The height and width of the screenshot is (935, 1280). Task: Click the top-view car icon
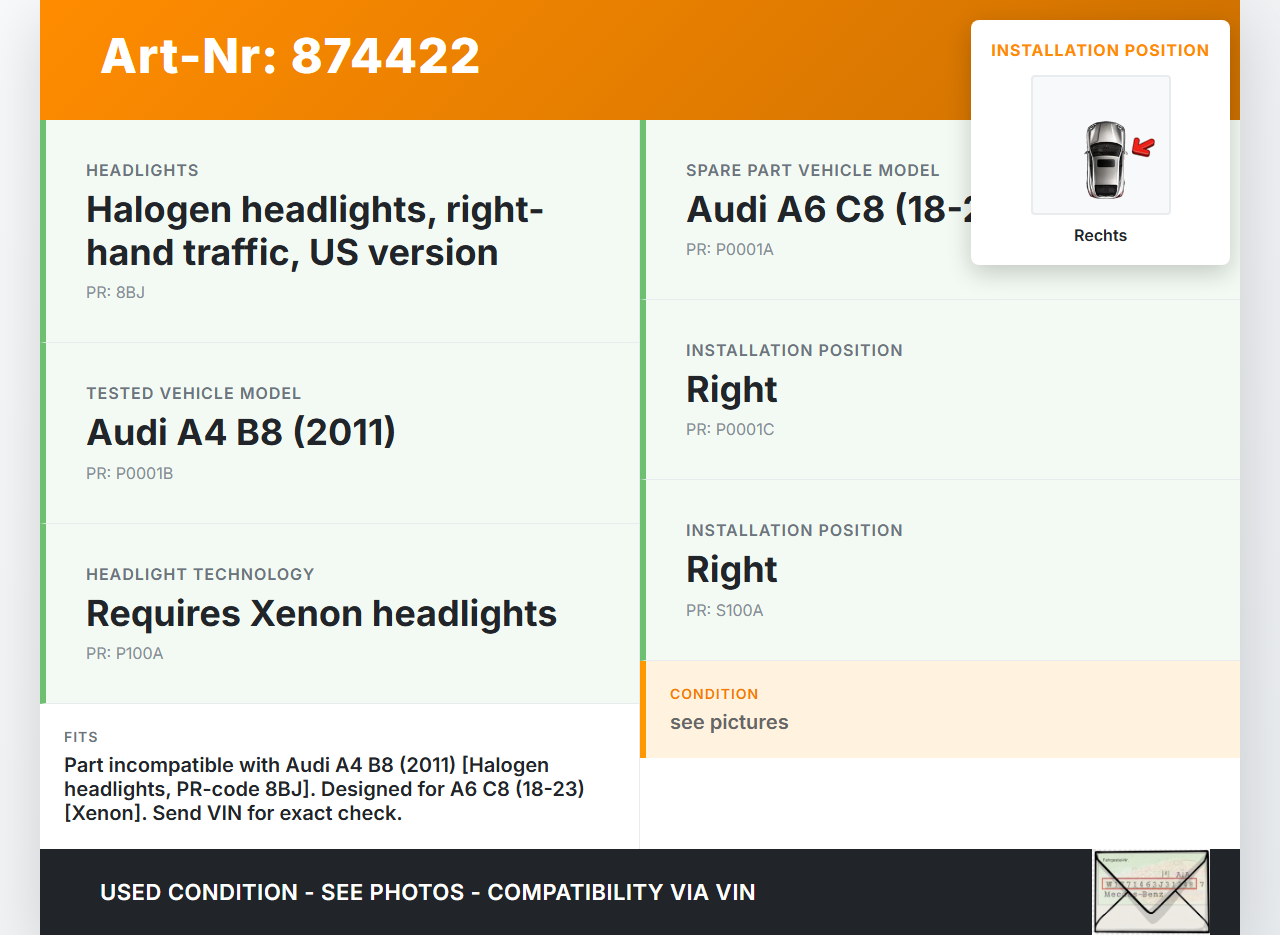pos(1104,159)
